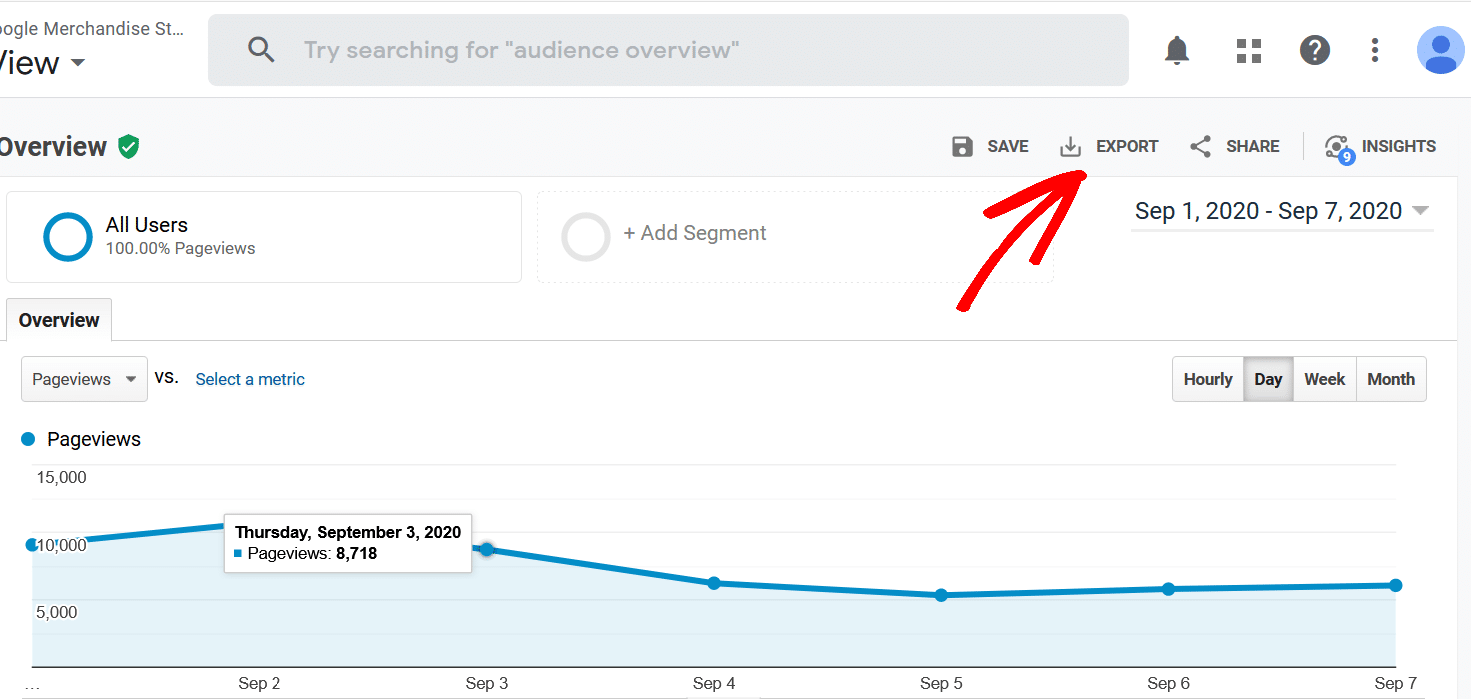This screenshot has width=1471, height=699.
Task: Click the Save floppy disk icon
Action: 962,147
